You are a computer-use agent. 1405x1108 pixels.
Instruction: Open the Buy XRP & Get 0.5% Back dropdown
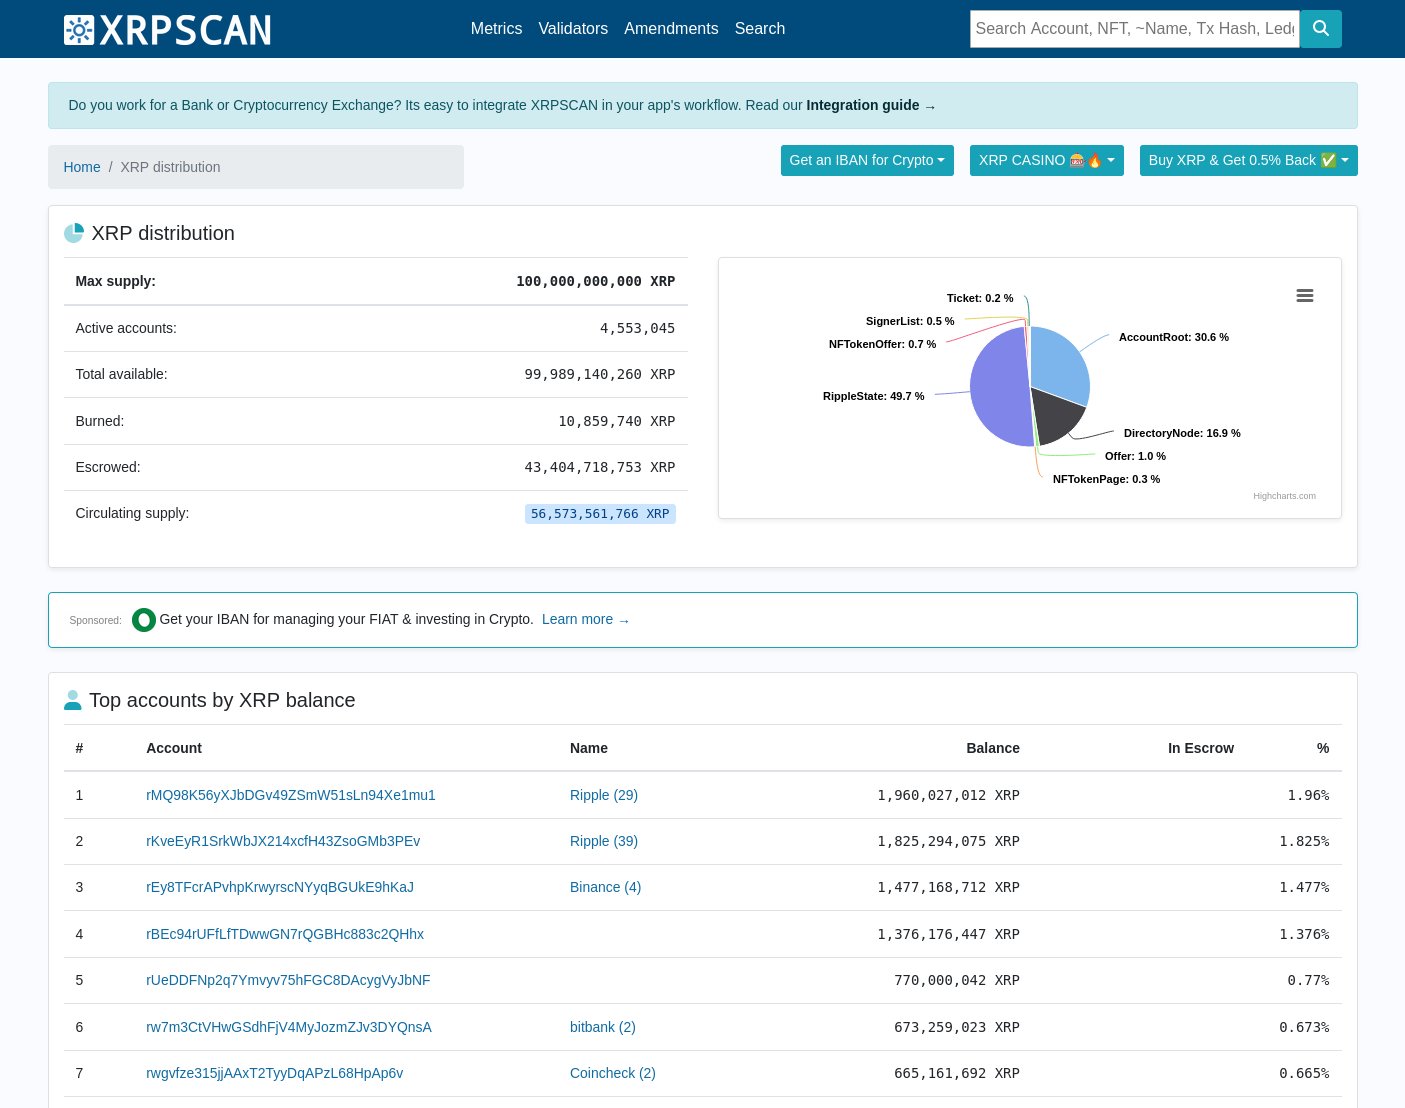click(x=1248, y=160)
